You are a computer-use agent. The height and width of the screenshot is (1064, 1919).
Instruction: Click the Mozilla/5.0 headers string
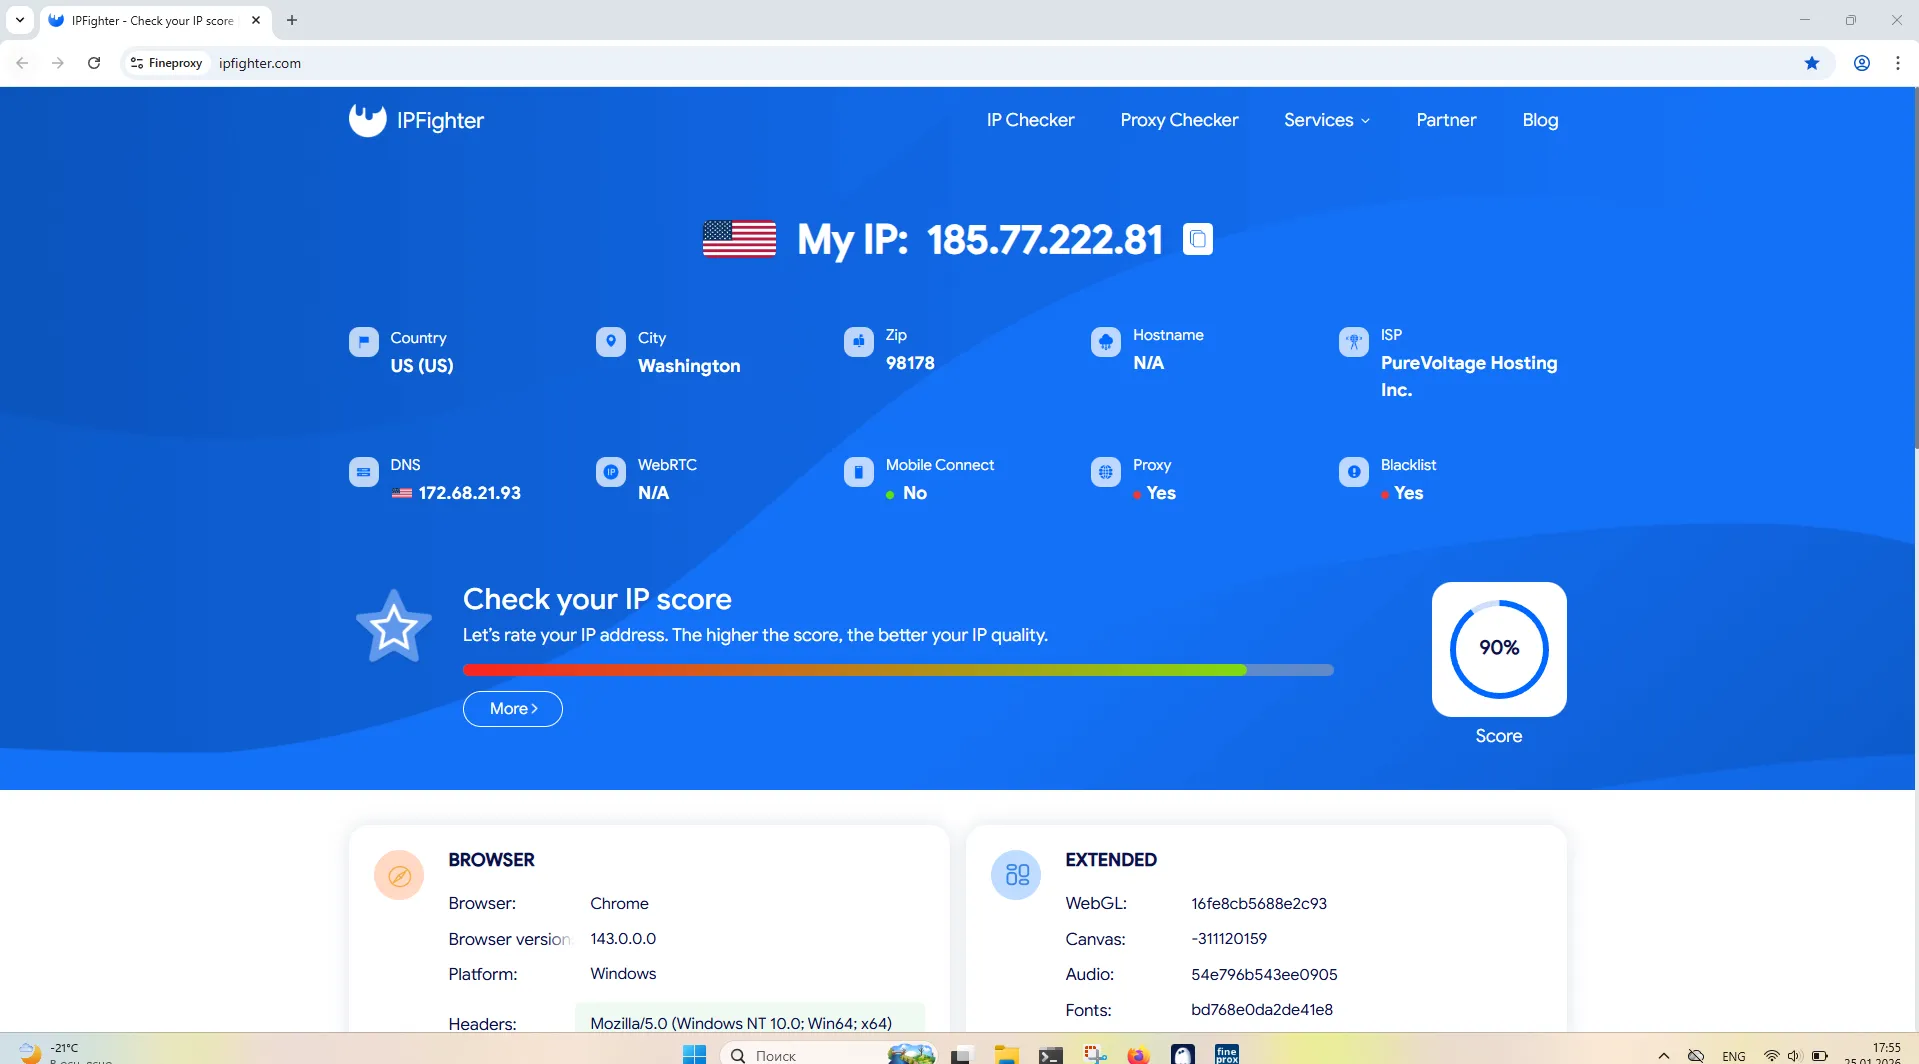tap(741, 1023)
